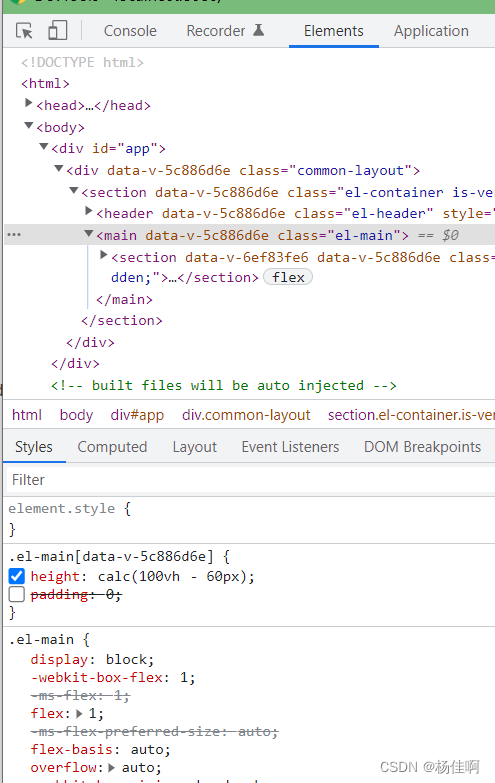Click the .el-main[data-v-5c886d6e] selector
This screenshot has height=783, width=495.
tap(111, 556)
